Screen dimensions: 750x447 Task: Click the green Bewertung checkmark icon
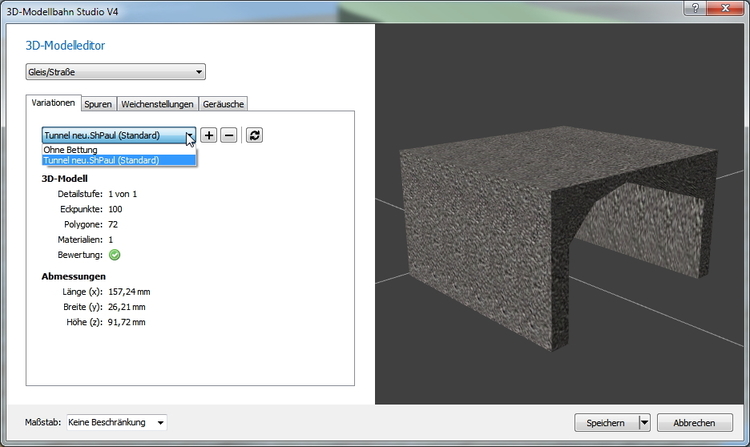(x=114, y=254)
